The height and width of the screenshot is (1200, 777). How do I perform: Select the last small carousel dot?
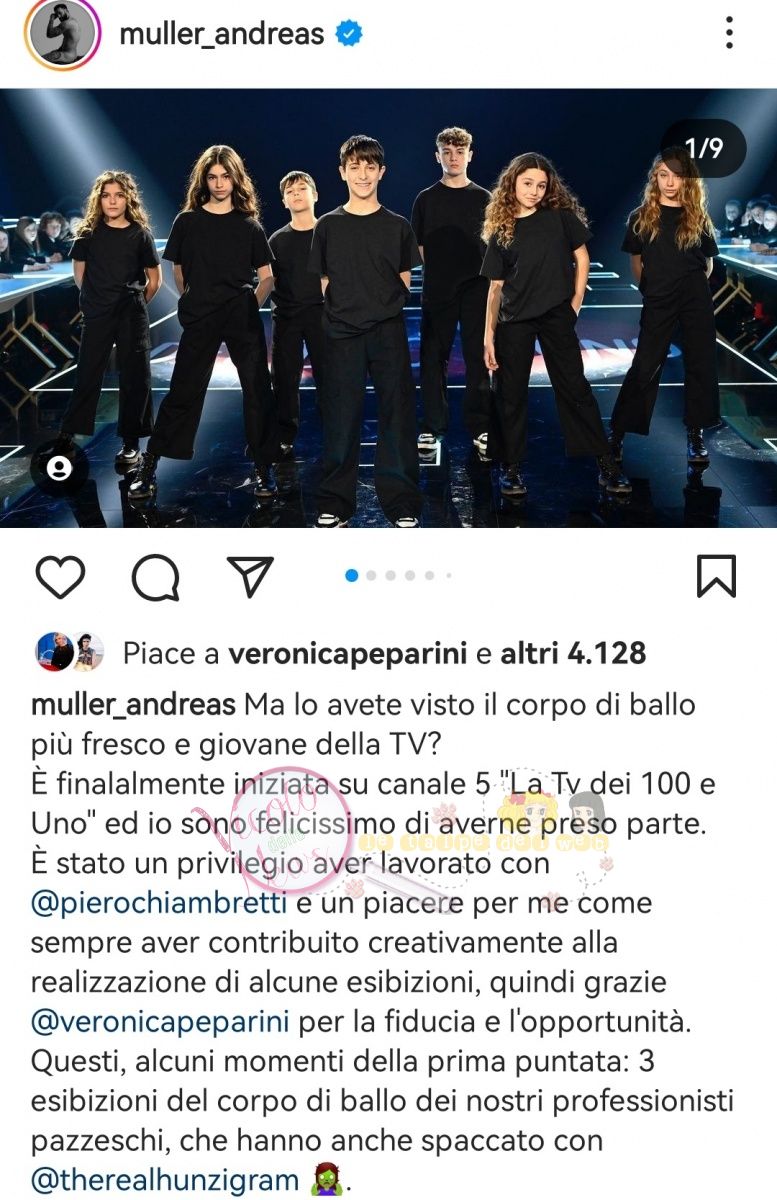pos(449,575)
